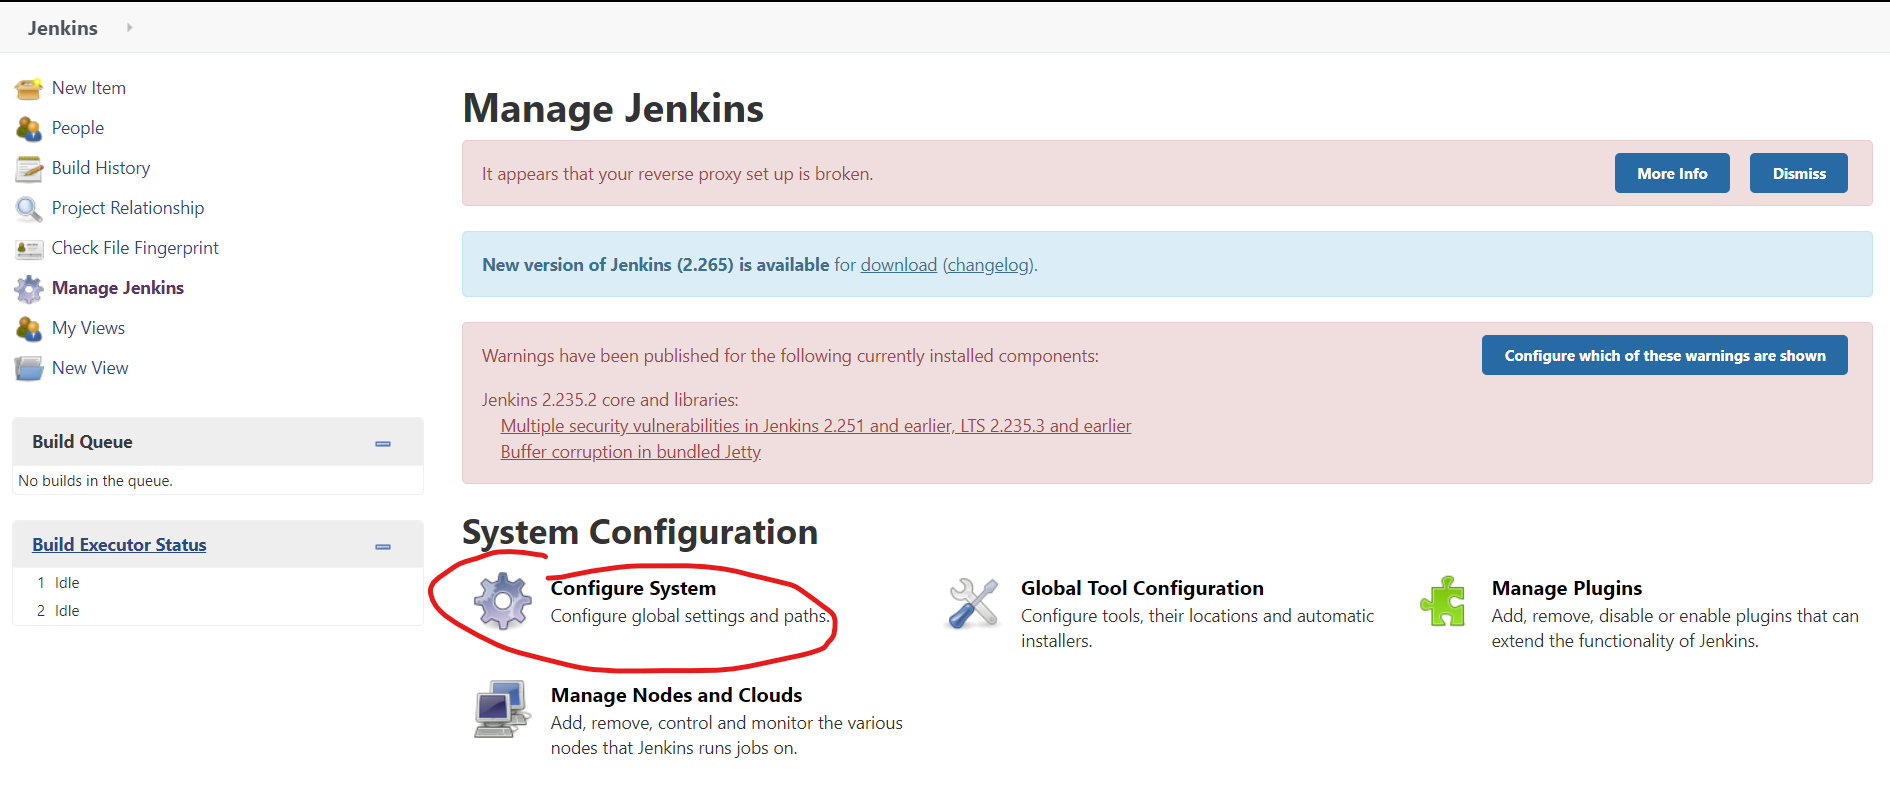Click the 'Configure global settings and paths.' description
This screenshot has width=1890, height=812.
690,616
